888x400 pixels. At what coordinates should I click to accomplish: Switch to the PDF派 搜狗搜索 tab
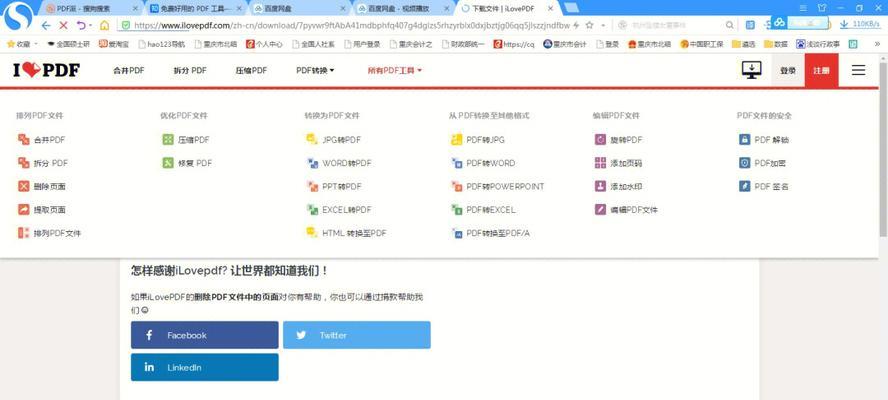91,8
